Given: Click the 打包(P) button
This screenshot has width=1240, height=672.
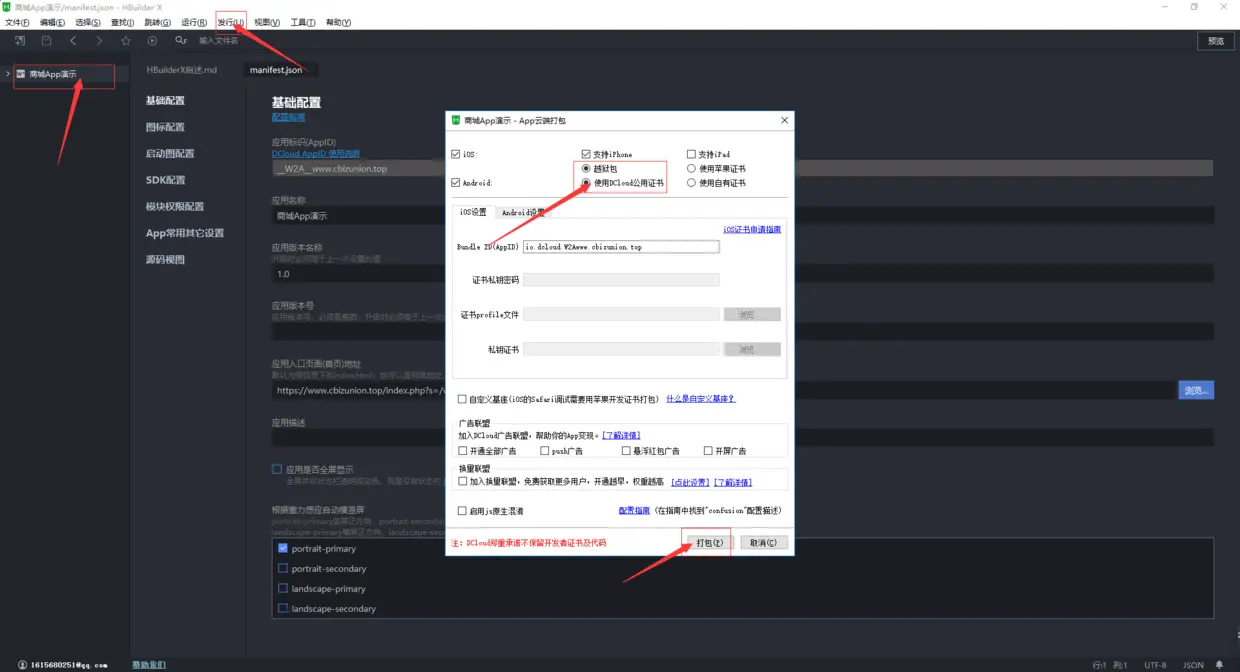Looking at the screenshot, I should (709, 543).
